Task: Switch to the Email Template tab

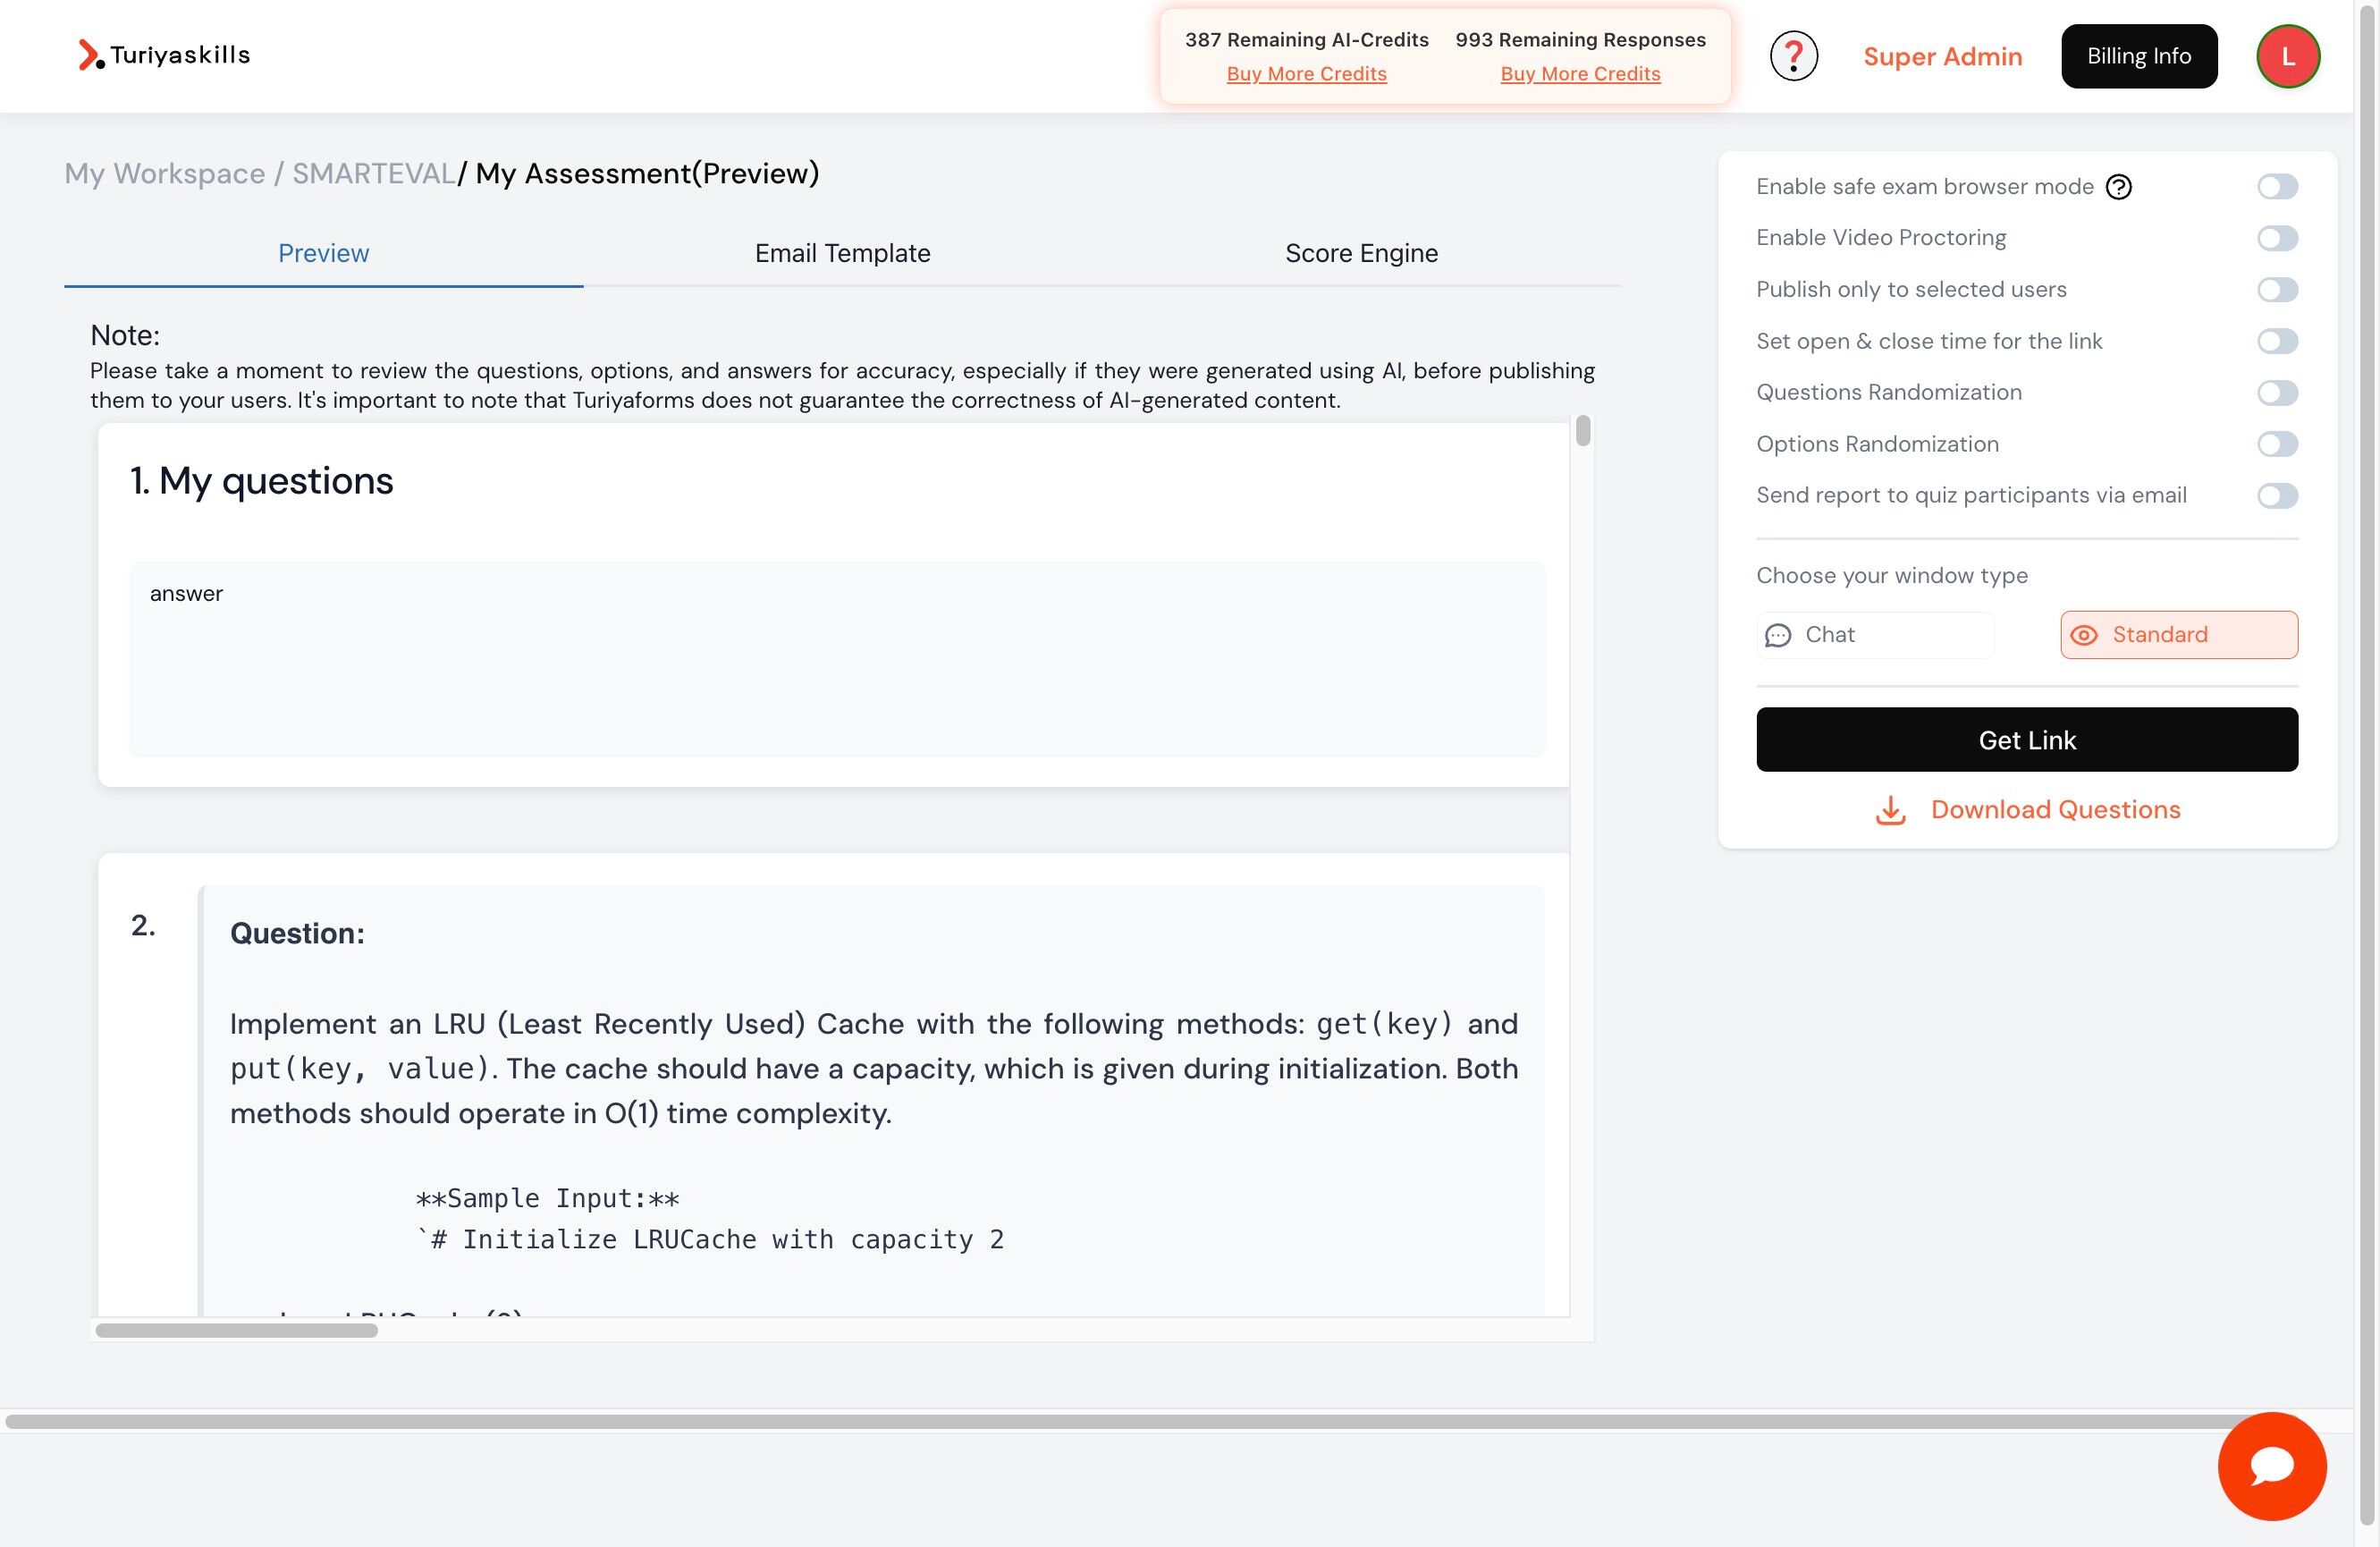Action: click(842, 253)
